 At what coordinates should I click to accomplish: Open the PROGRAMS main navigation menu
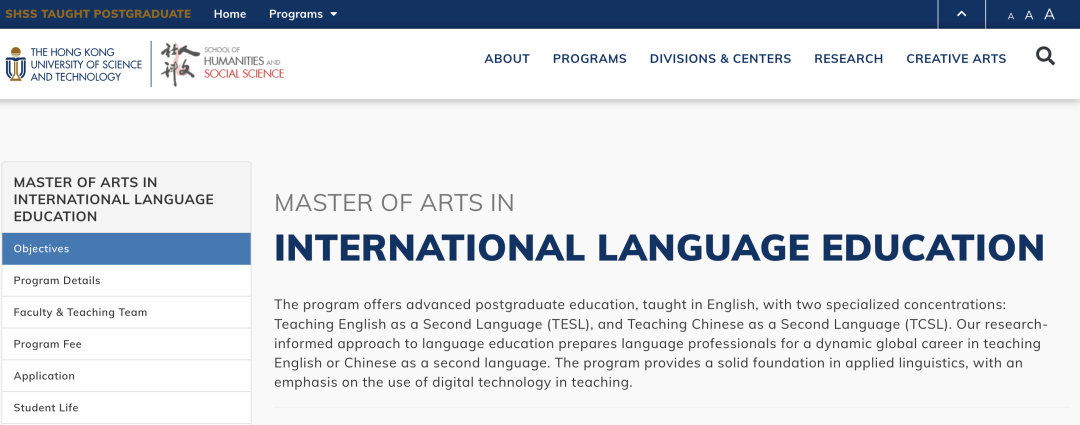[x=590, y=59]
